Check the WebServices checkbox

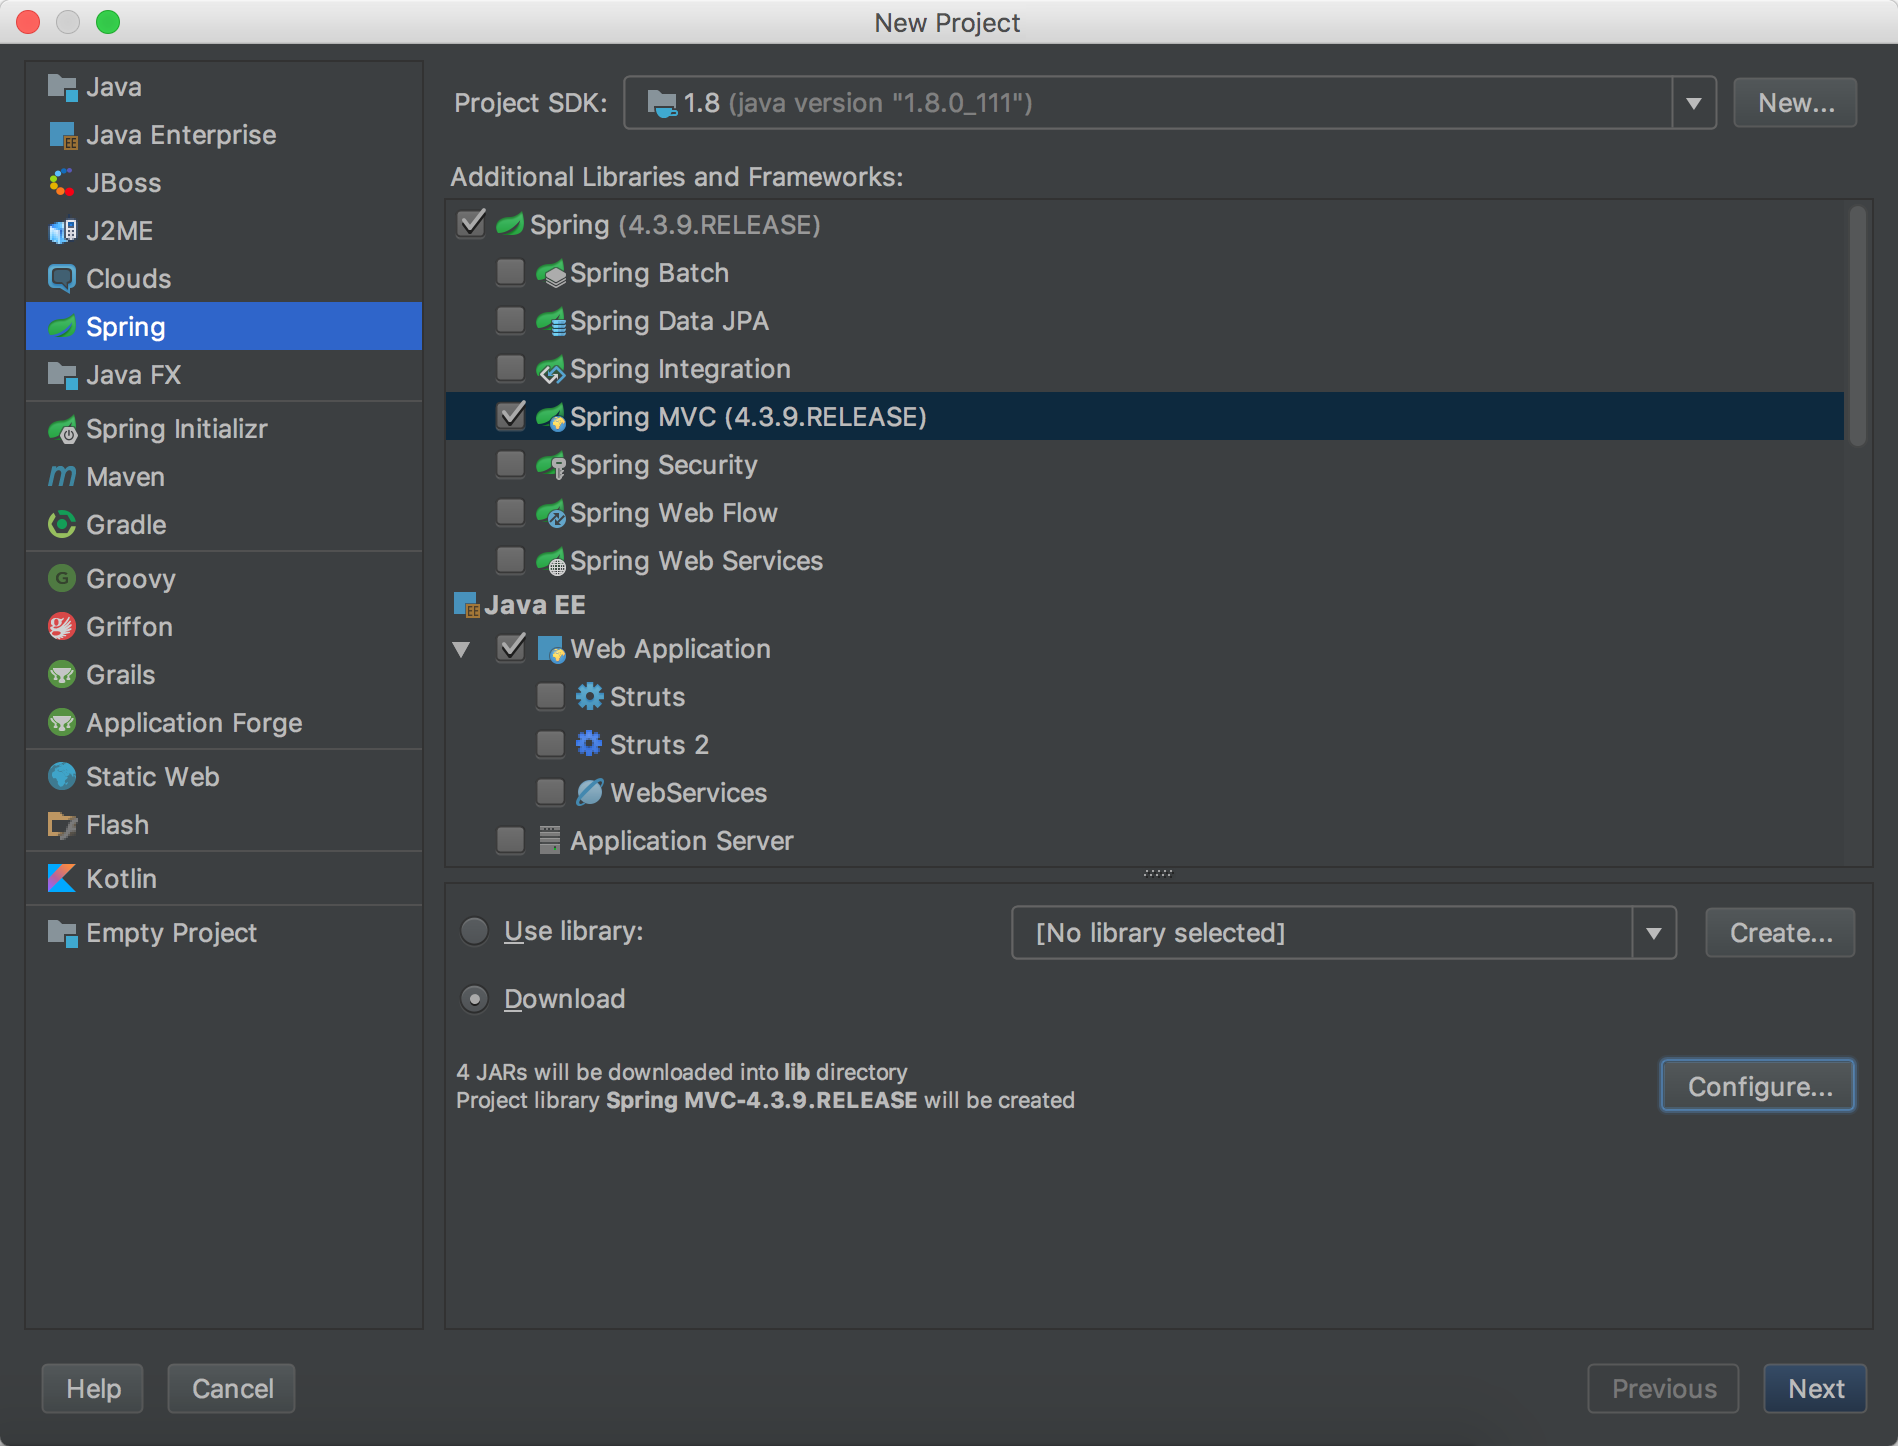coord(551,792)
